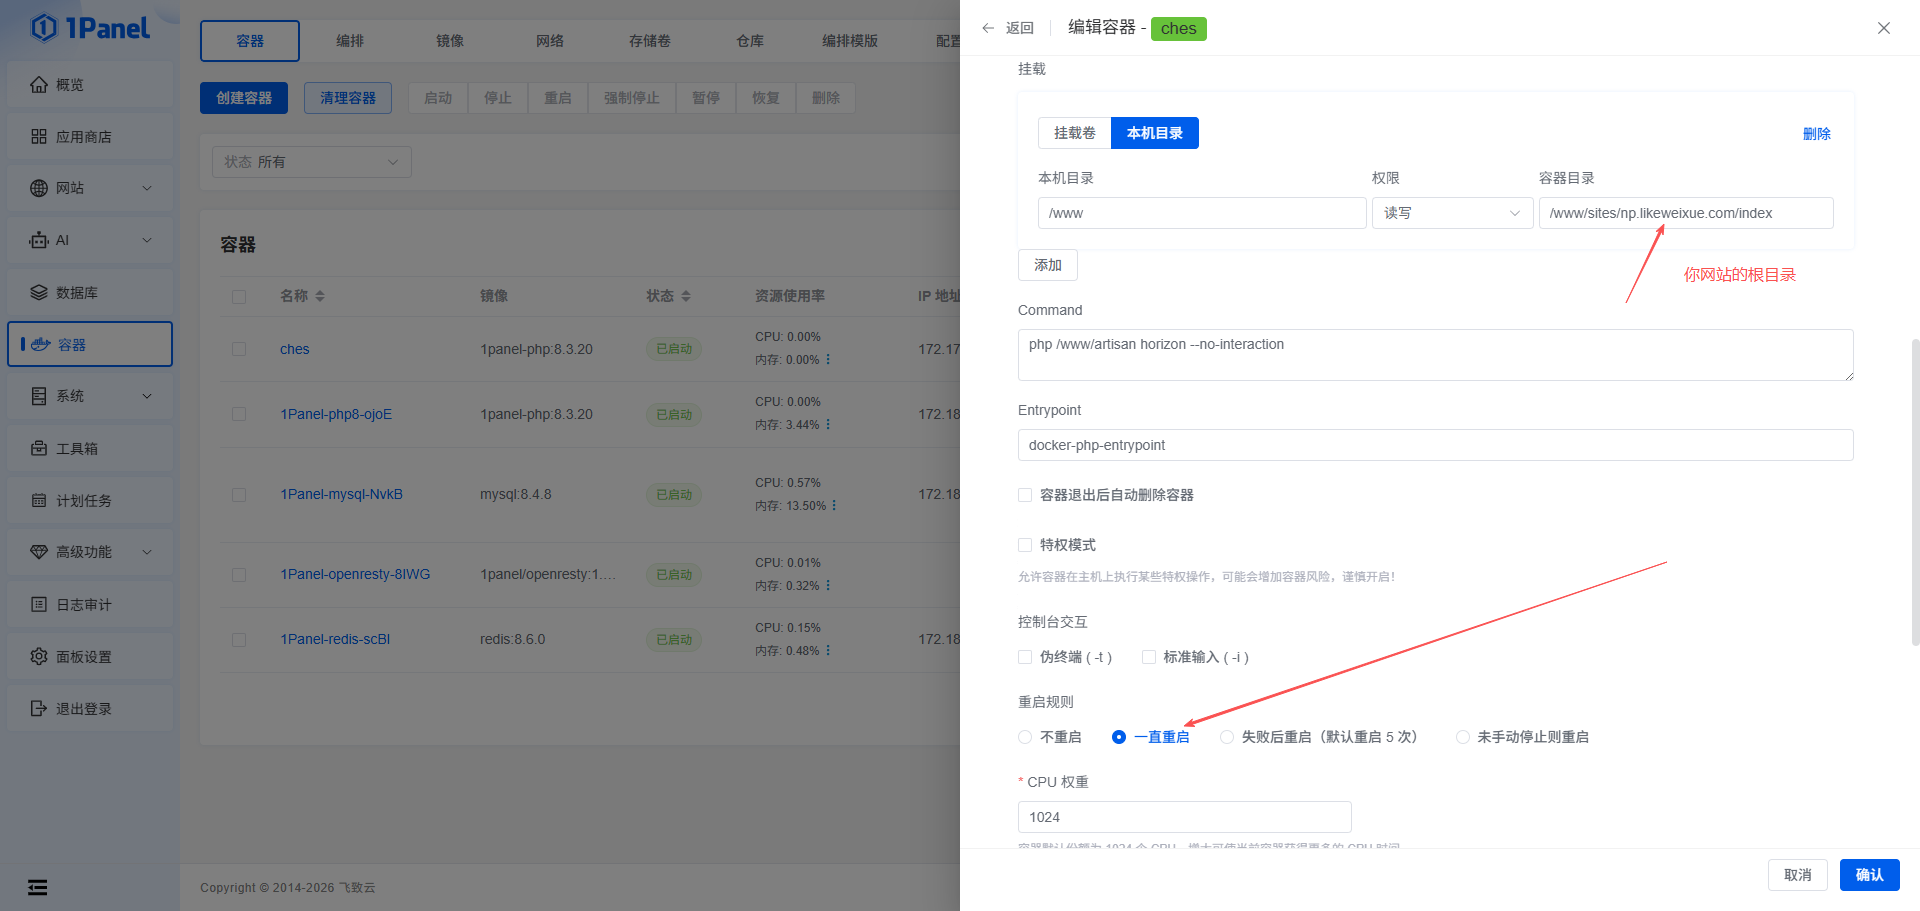1920x911 pixels.
Task: Click the 确认 button
Action: pyautogui.click(x=1869, y=875)
